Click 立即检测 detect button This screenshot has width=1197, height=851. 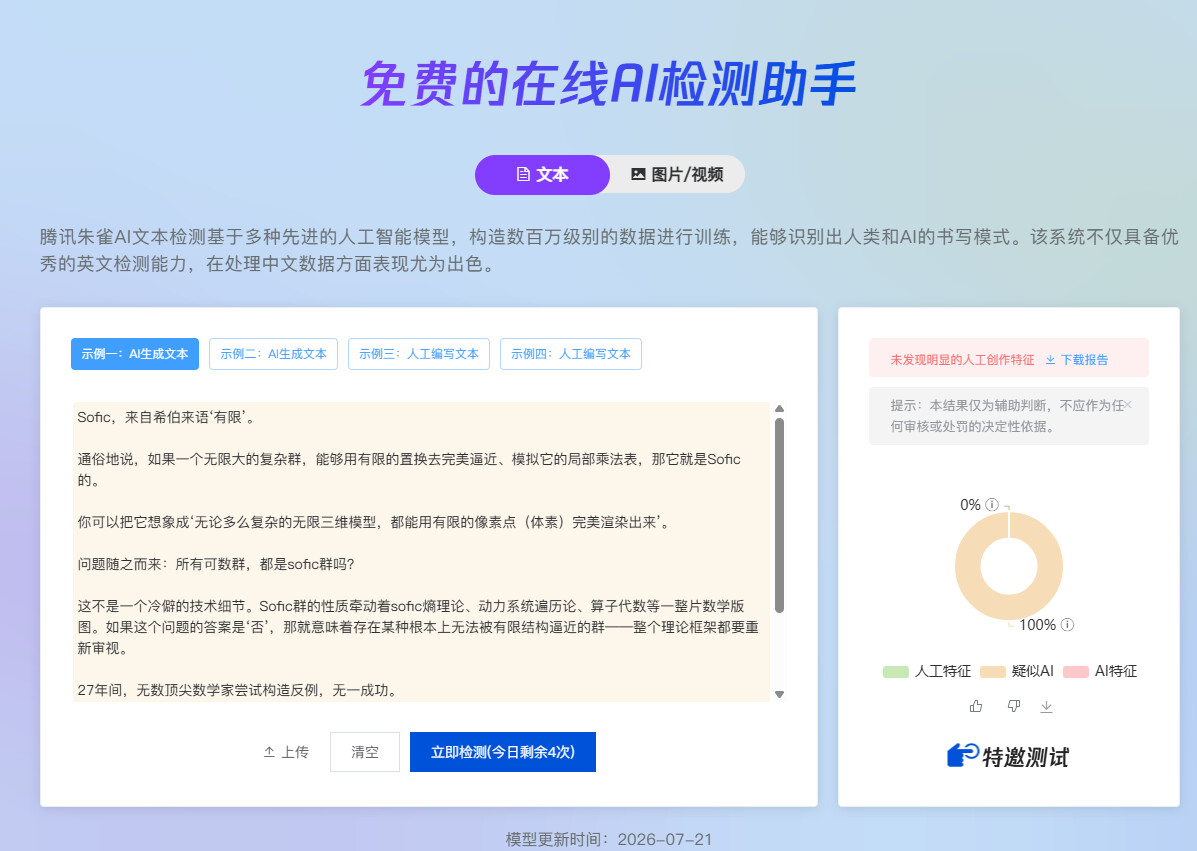click(x=503, y=753)
